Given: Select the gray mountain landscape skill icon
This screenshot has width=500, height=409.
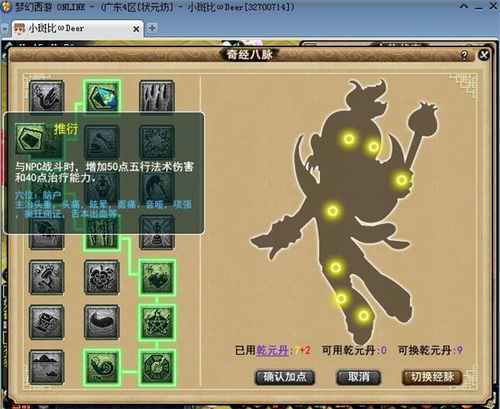Looking at the screenshot, I should (x=46, y=367).
